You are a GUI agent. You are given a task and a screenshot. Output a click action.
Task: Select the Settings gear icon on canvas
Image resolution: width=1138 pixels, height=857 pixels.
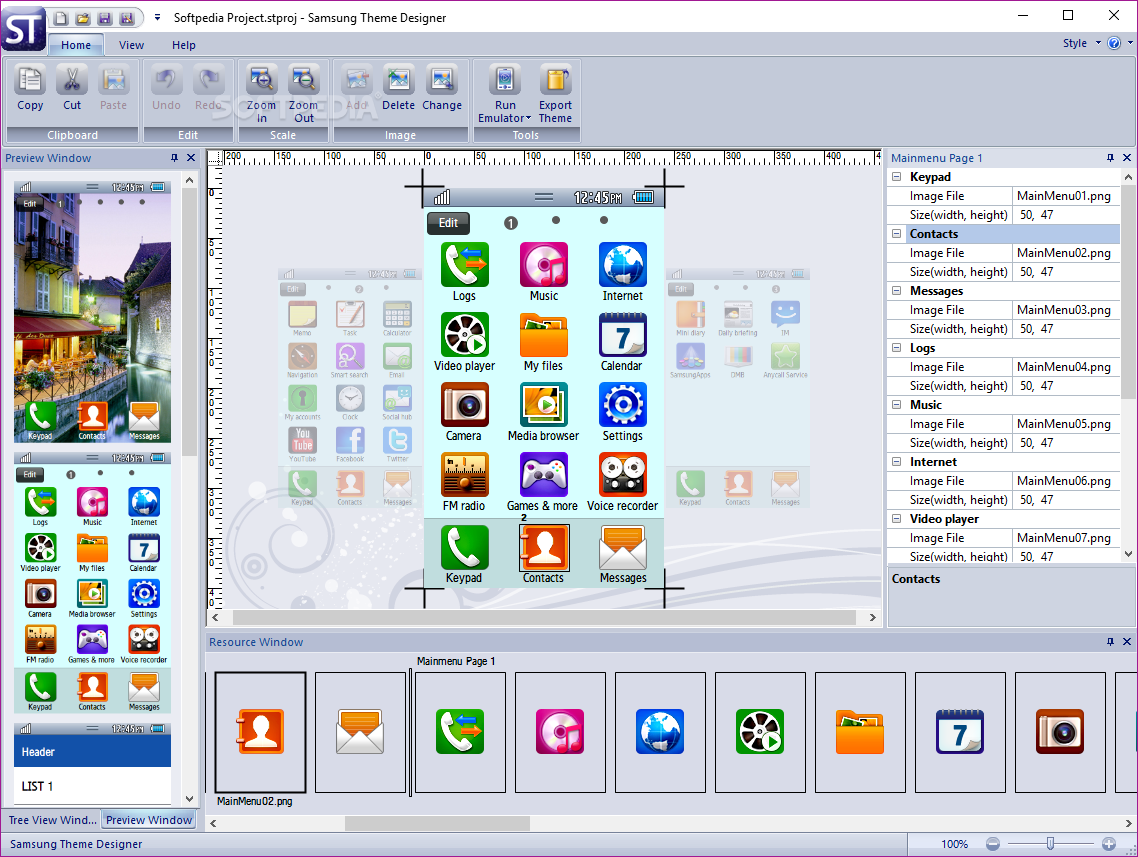(x=623, y=405)
